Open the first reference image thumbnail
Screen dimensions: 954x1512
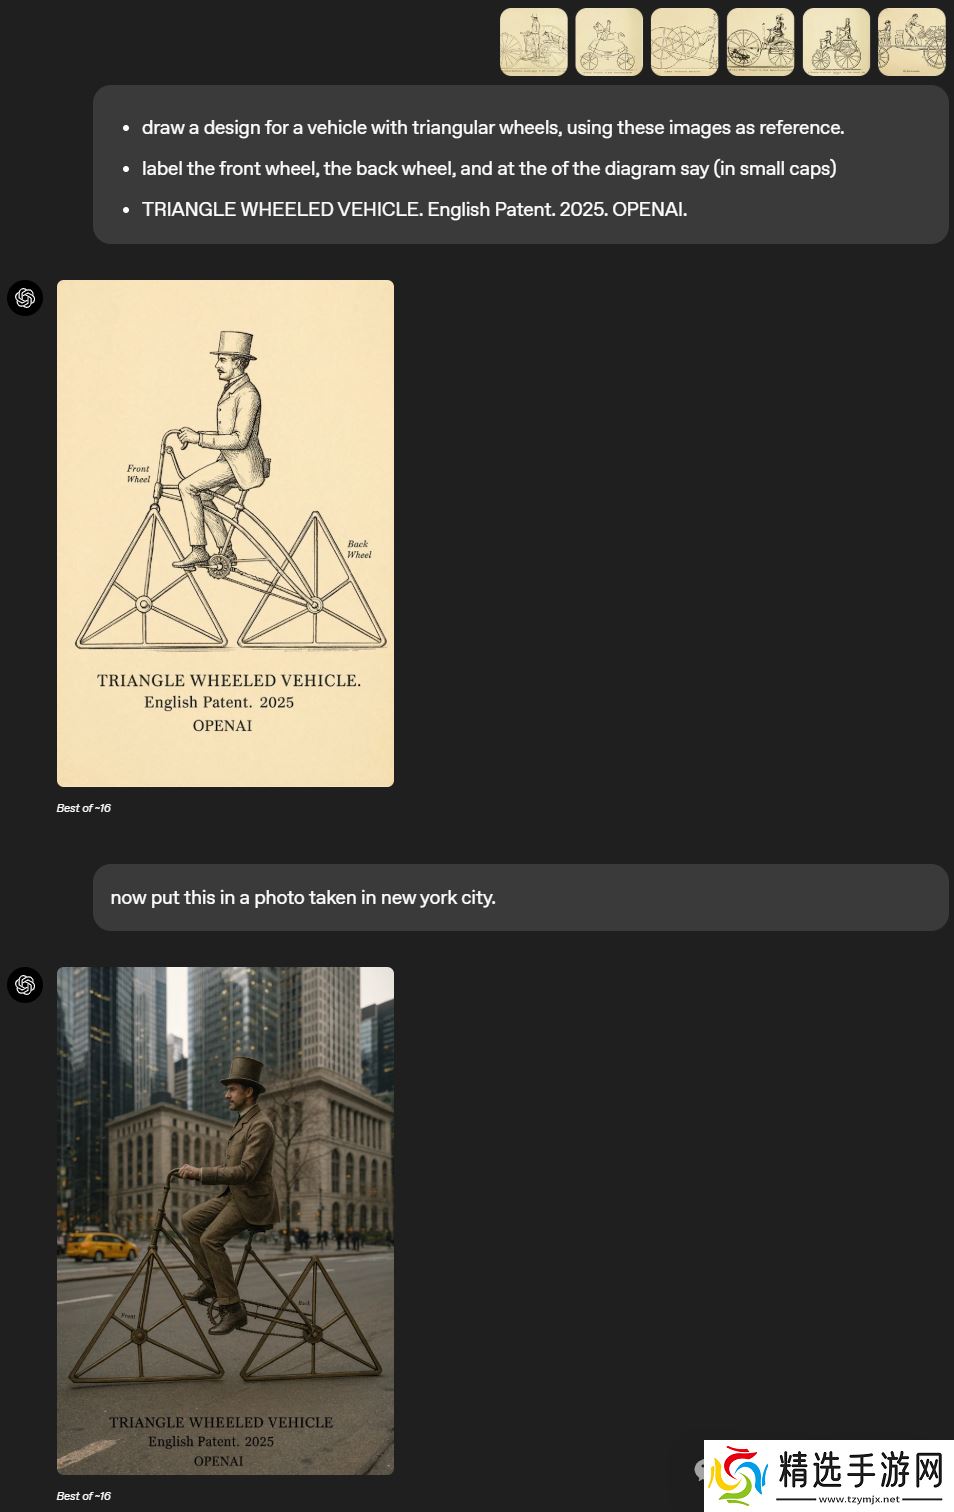click(534, 42)
